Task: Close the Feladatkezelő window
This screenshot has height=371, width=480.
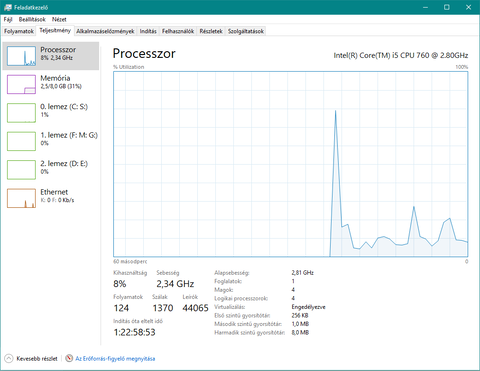Action: click(x=468, y=7)
